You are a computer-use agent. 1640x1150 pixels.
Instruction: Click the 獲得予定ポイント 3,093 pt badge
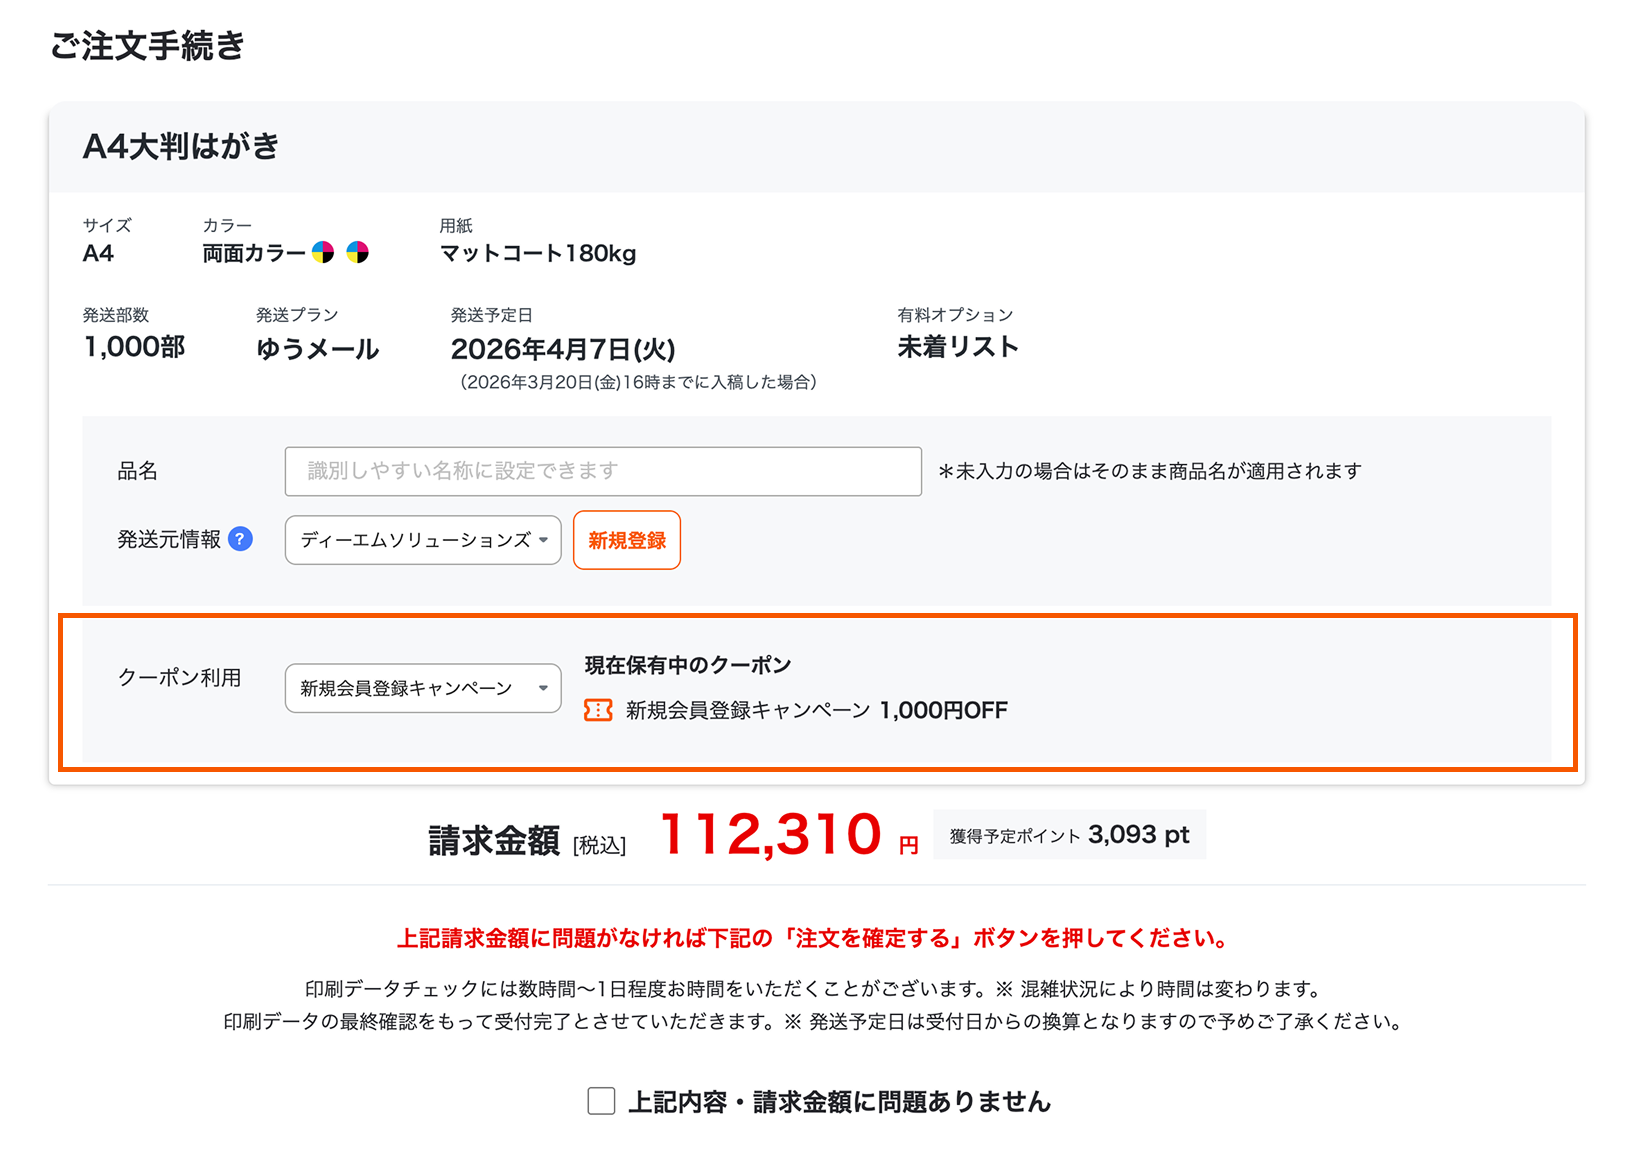click(x=1068, y=834)
